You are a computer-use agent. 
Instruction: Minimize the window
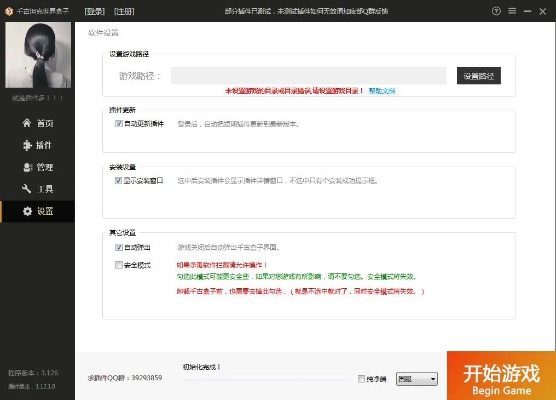pyautogui.click(x=527, y=11)
